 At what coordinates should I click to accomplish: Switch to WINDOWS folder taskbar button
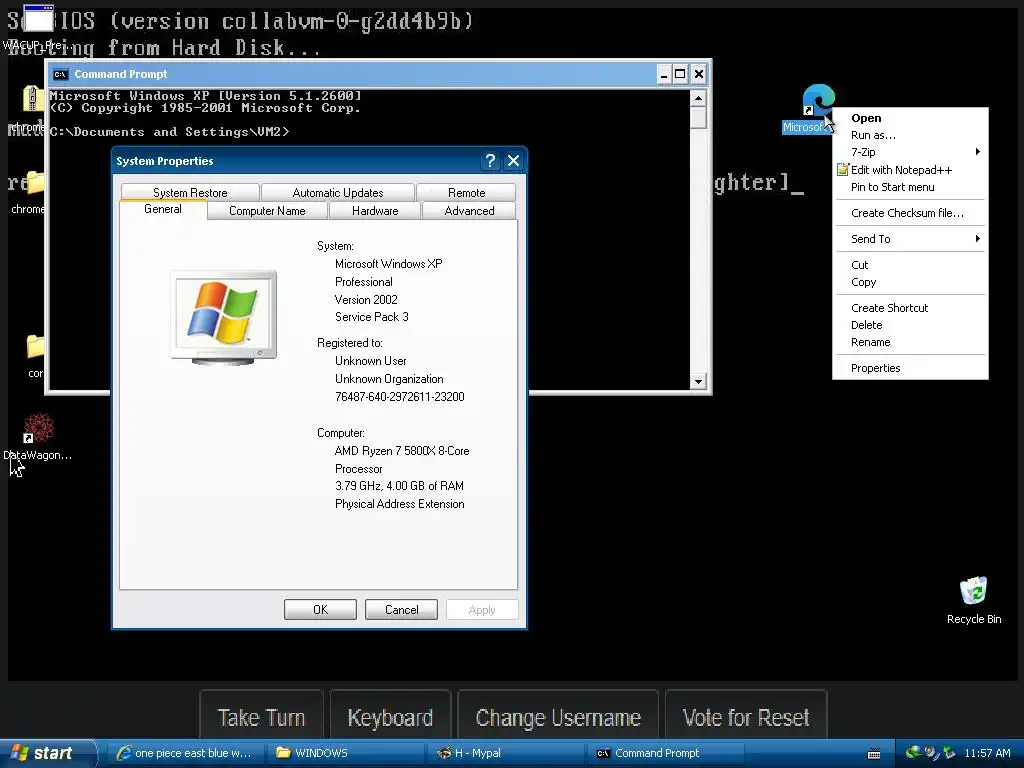tap(345, 753)
